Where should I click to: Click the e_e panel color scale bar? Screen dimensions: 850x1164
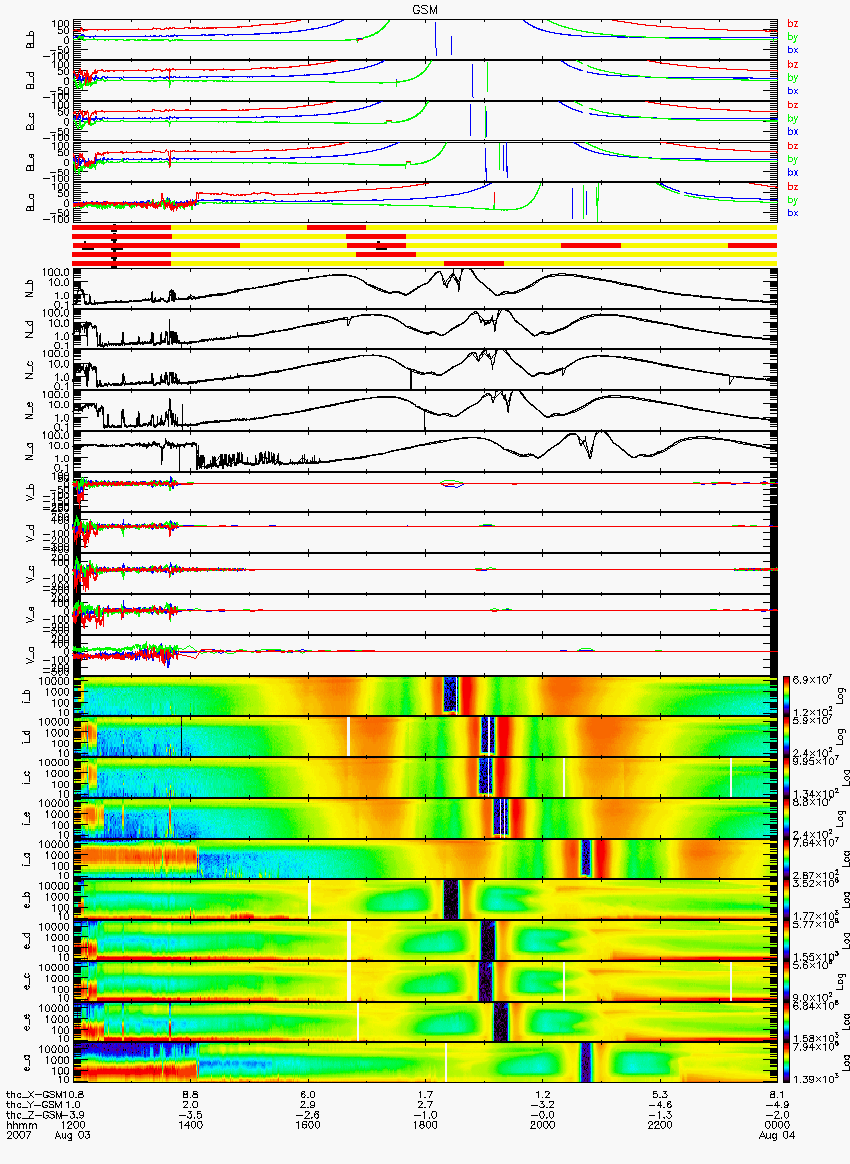click(x=788, y=1022)
